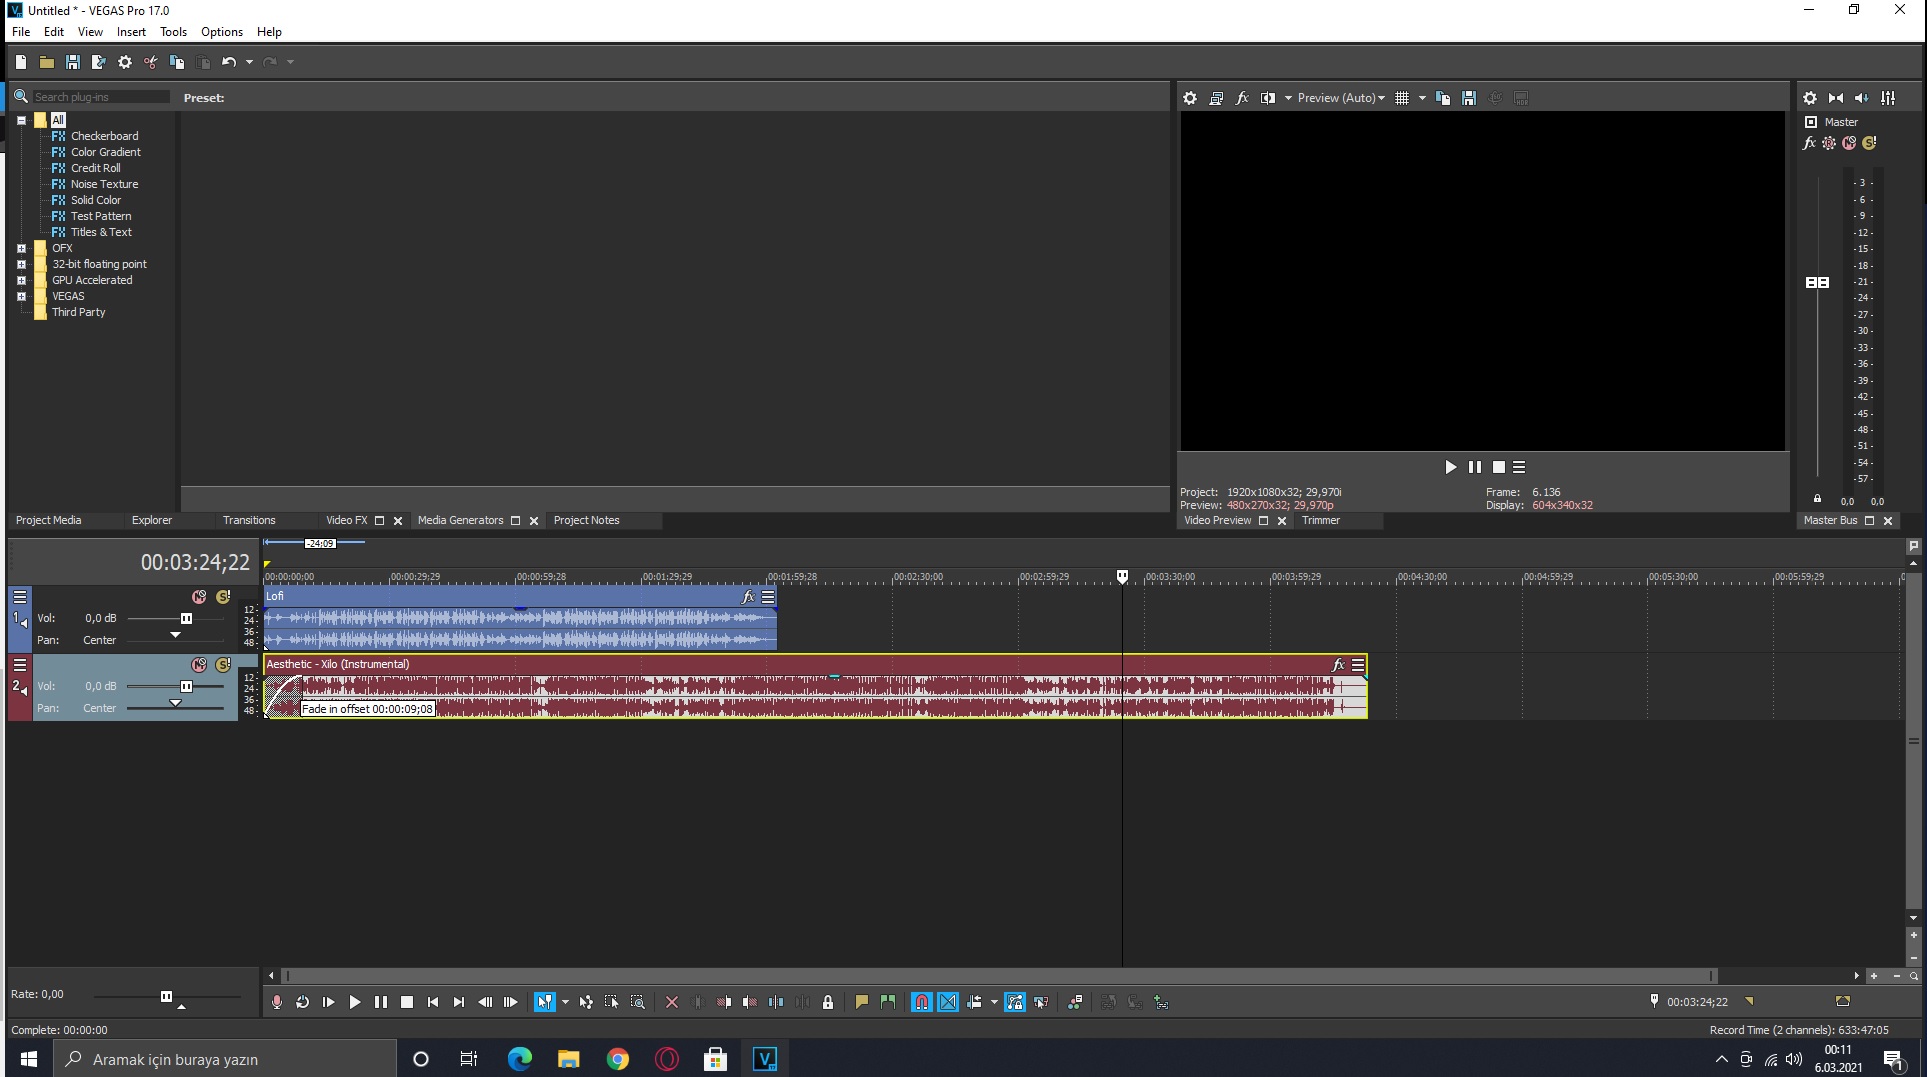Open Preview (Auto) quality dropdown
Image resolution: width=1927 pixels, height=1077 pixels.
point(1341,98)
